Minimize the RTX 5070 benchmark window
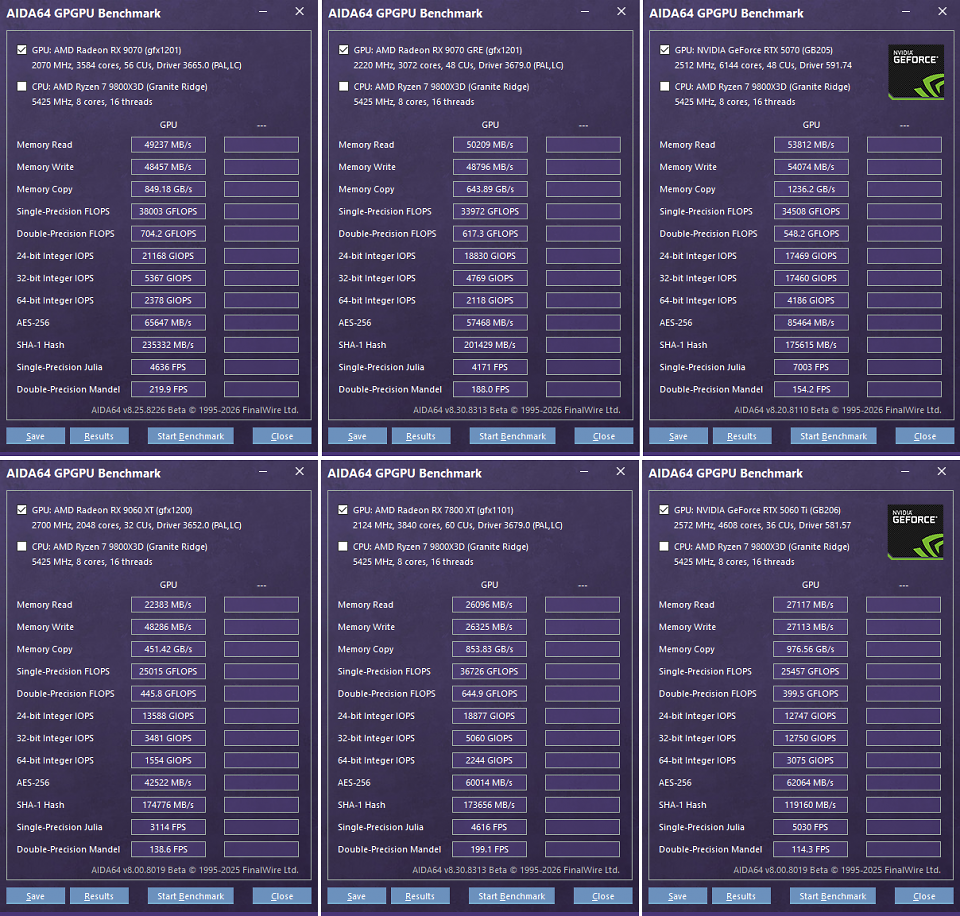 (906, 12)
